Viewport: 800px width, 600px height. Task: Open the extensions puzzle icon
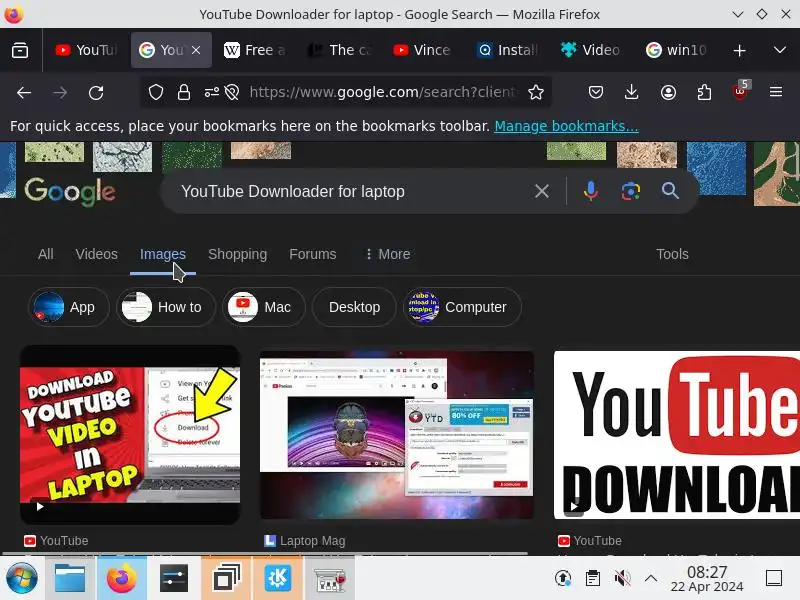point(704,92)
